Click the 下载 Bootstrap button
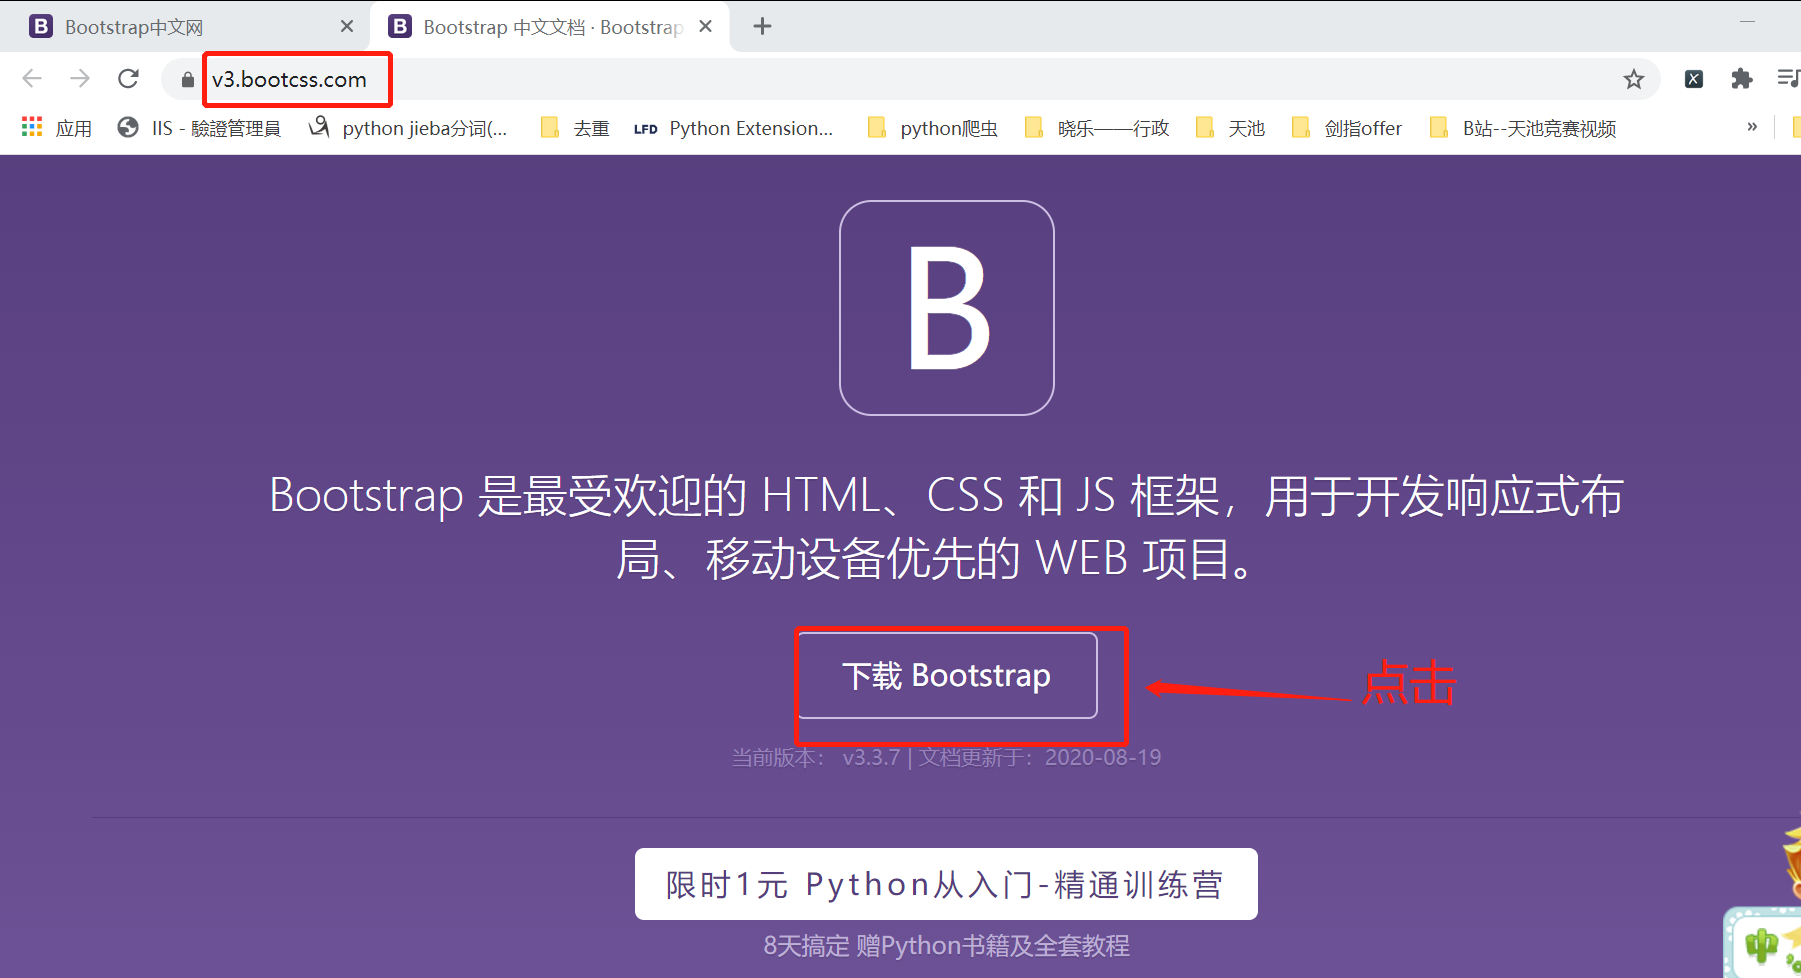This screenshot has height=978, width=1801. tap(948, 675)
